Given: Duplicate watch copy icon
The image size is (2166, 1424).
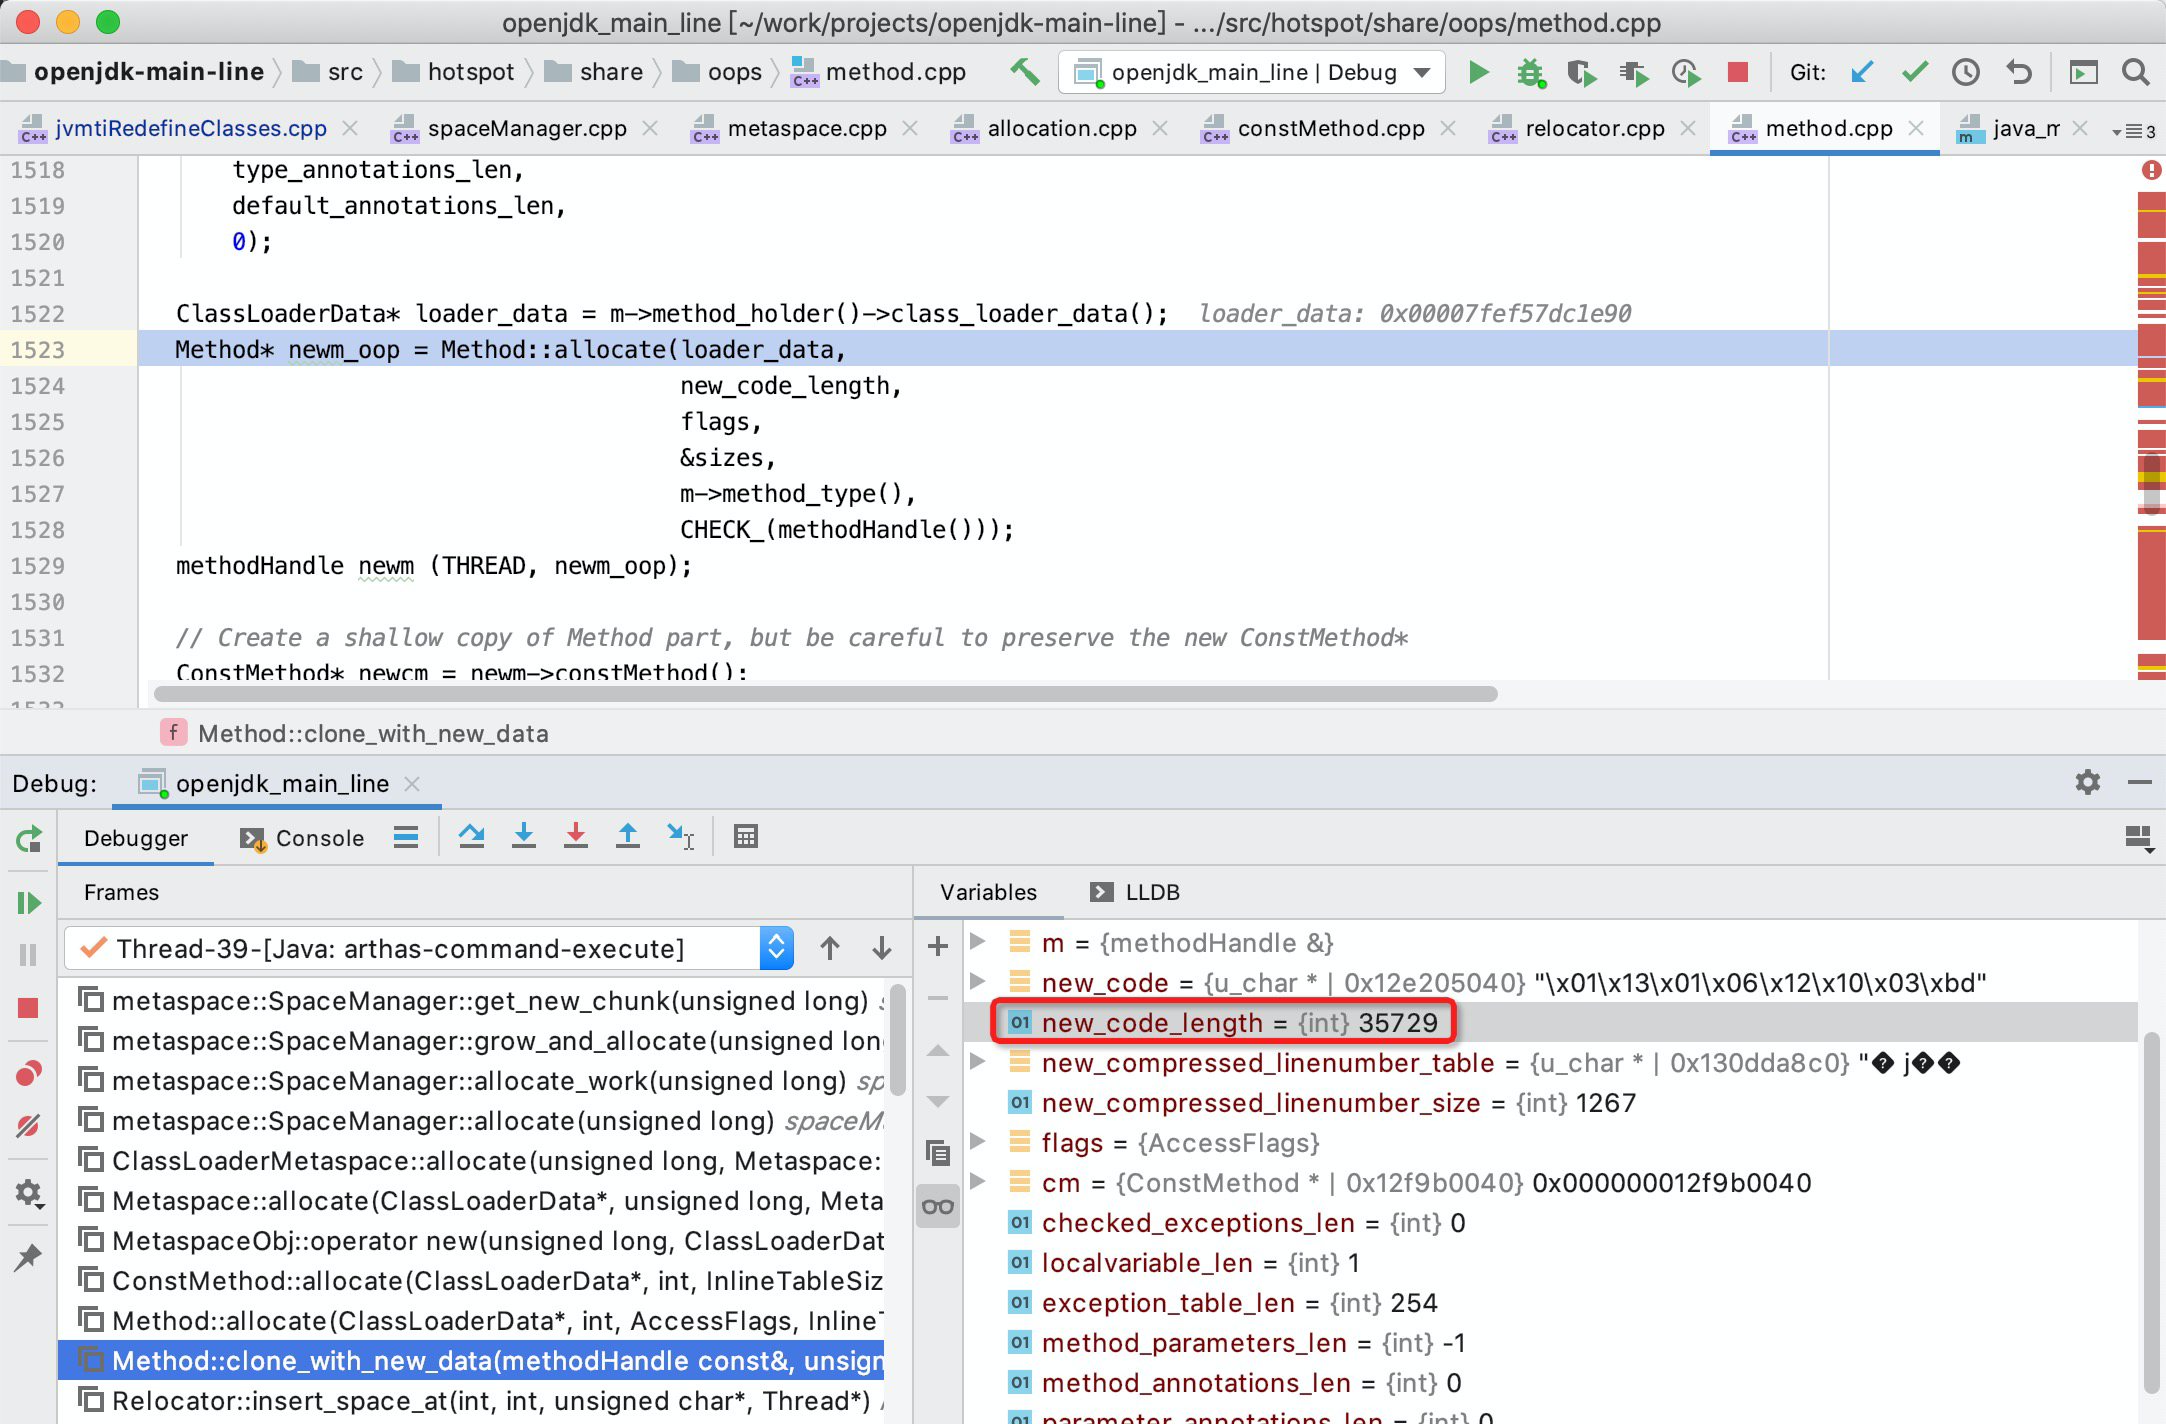Looking at the screenshot, I should pos(938,1153).
